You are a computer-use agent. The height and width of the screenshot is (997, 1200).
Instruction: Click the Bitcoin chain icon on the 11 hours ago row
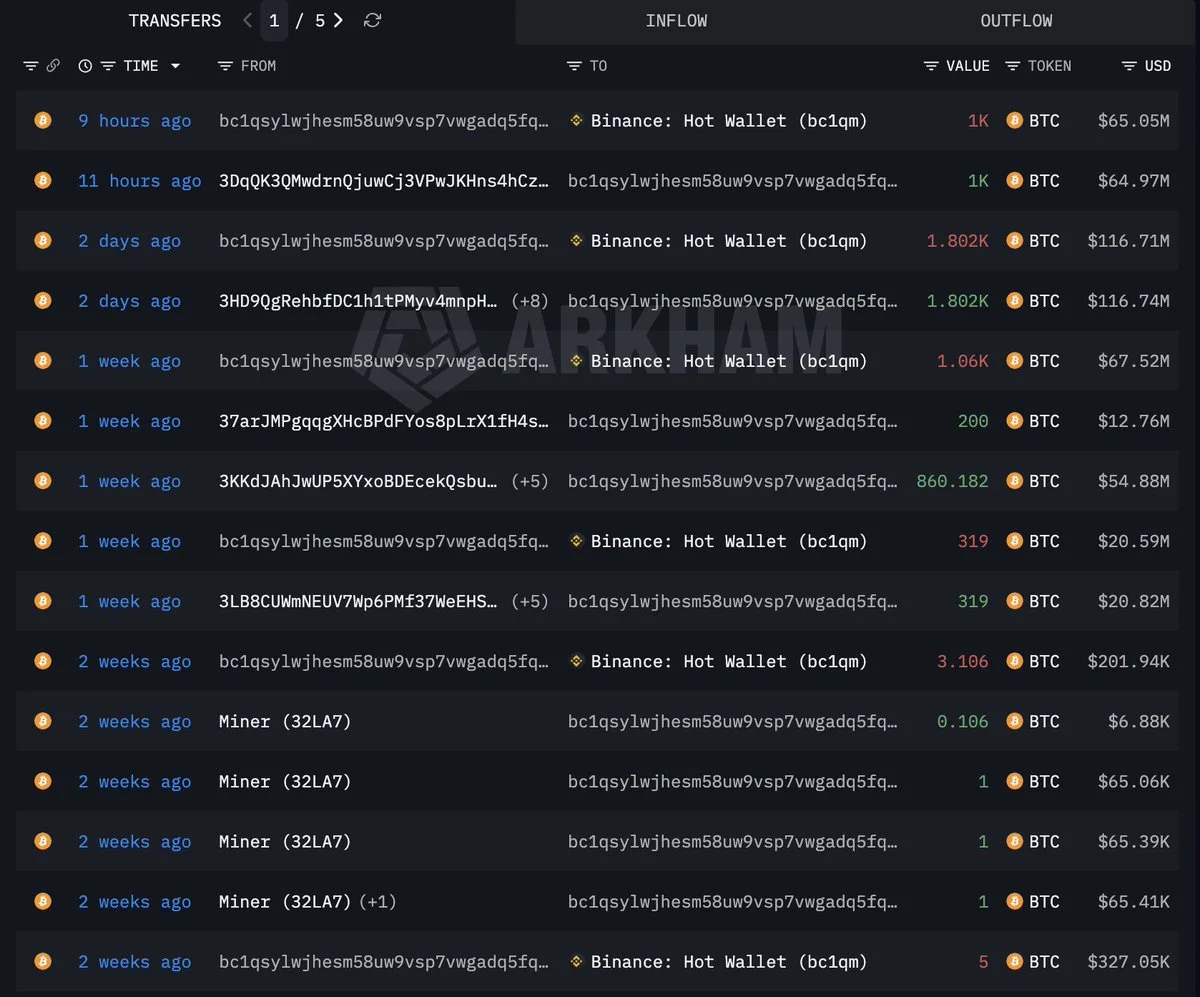42,180
